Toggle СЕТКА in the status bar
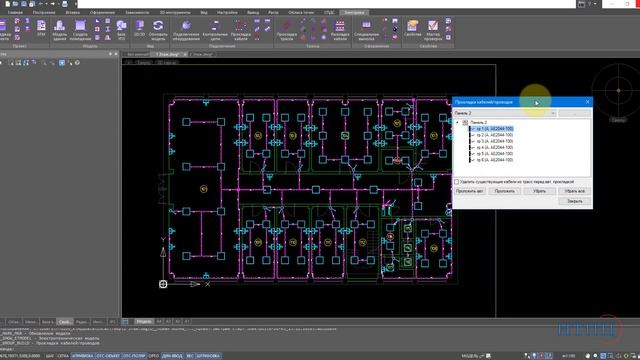Viewport: 640px width, 360px height. [63, 356]
